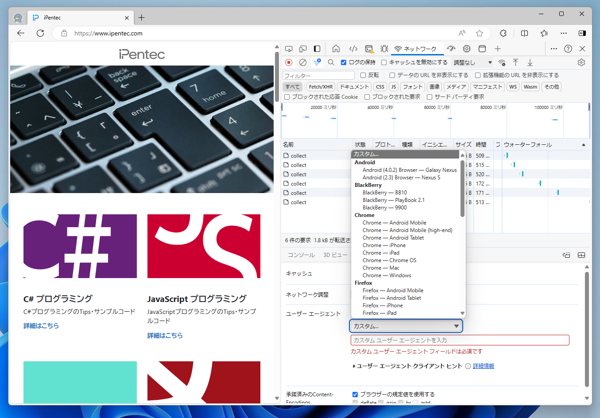Click the DevTools home (ようこそ) icon
The height and width of the screenshot is (418, 600).
click(x=336, y=48)
